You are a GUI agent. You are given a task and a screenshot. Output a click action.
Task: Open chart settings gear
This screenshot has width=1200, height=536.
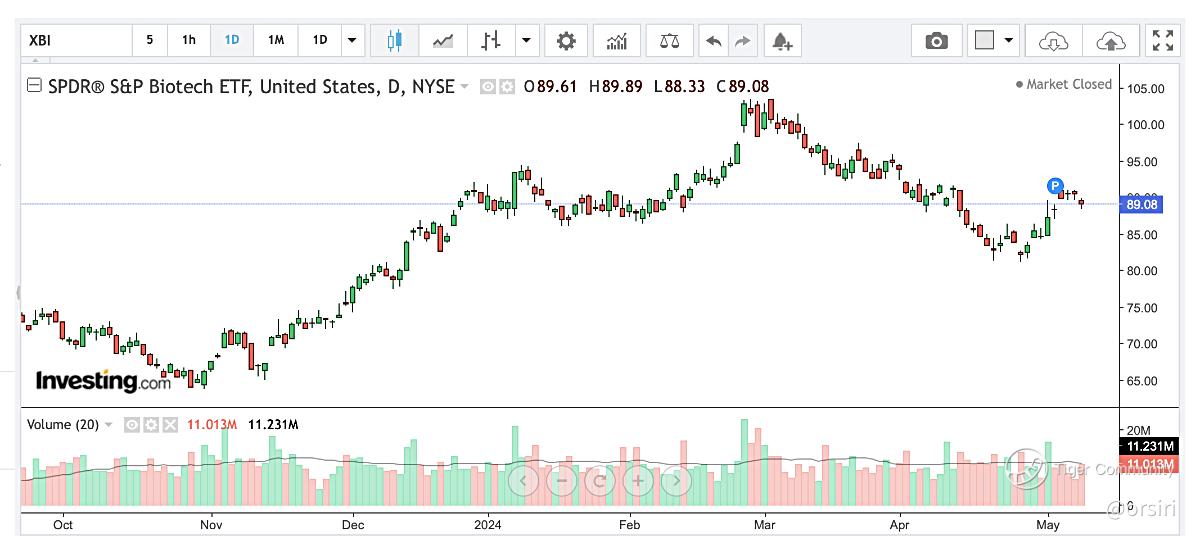(566, 40)
